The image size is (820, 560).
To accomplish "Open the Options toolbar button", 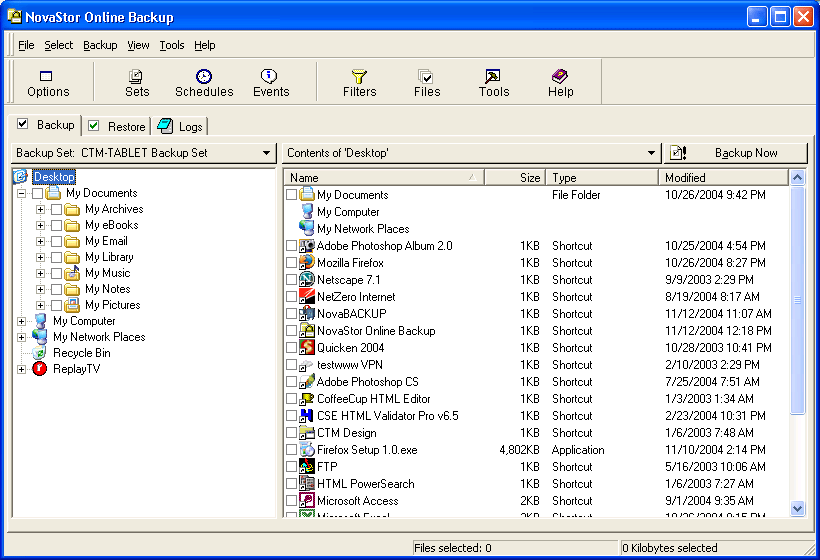I will [x=48, y=83].
